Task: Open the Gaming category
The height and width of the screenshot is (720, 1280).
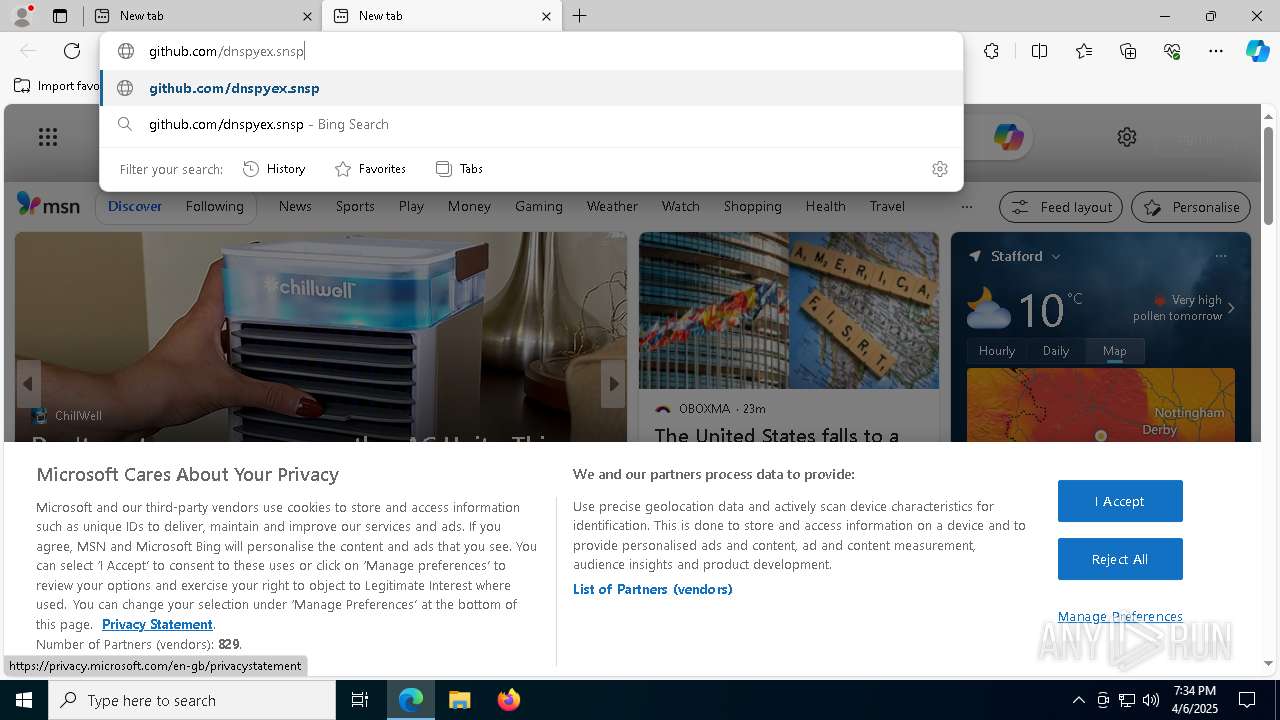Action: point(539,206)
